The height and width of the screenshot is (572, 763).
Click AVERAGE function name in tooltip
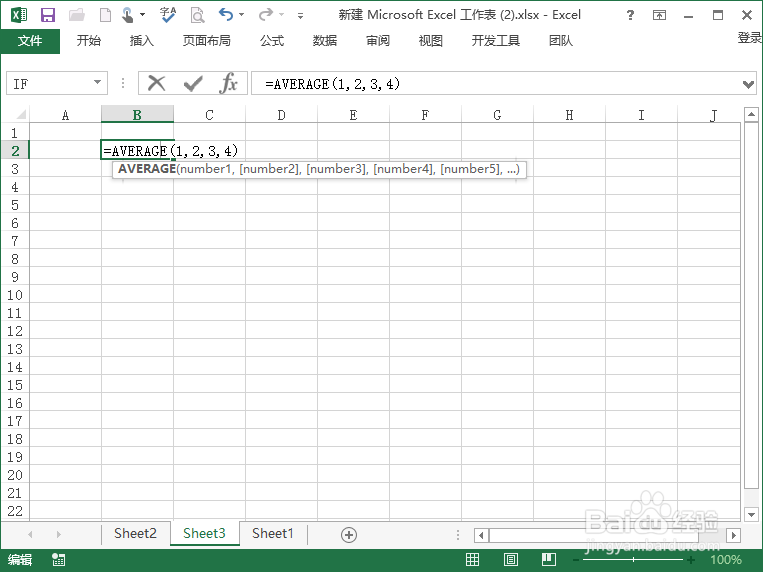point(146,169)
